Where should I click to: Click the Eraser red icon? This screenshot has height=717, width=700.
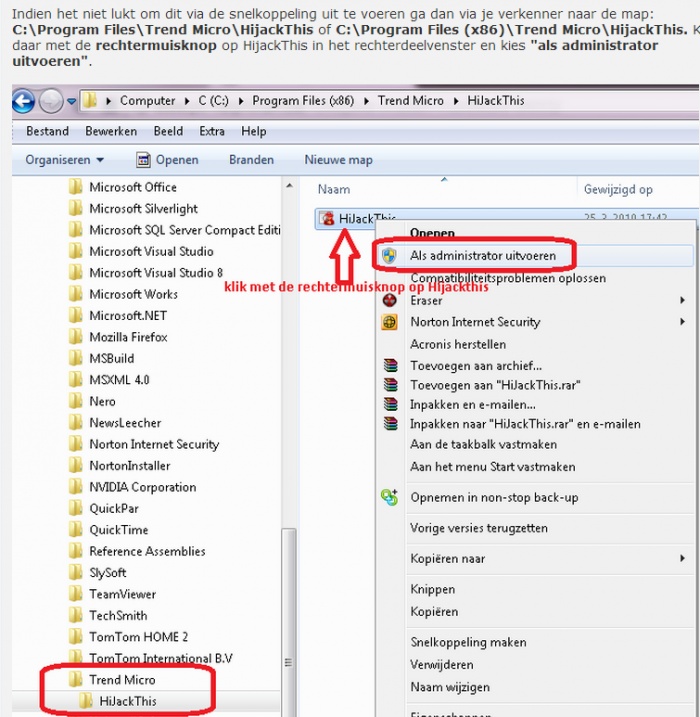point(390,300)
